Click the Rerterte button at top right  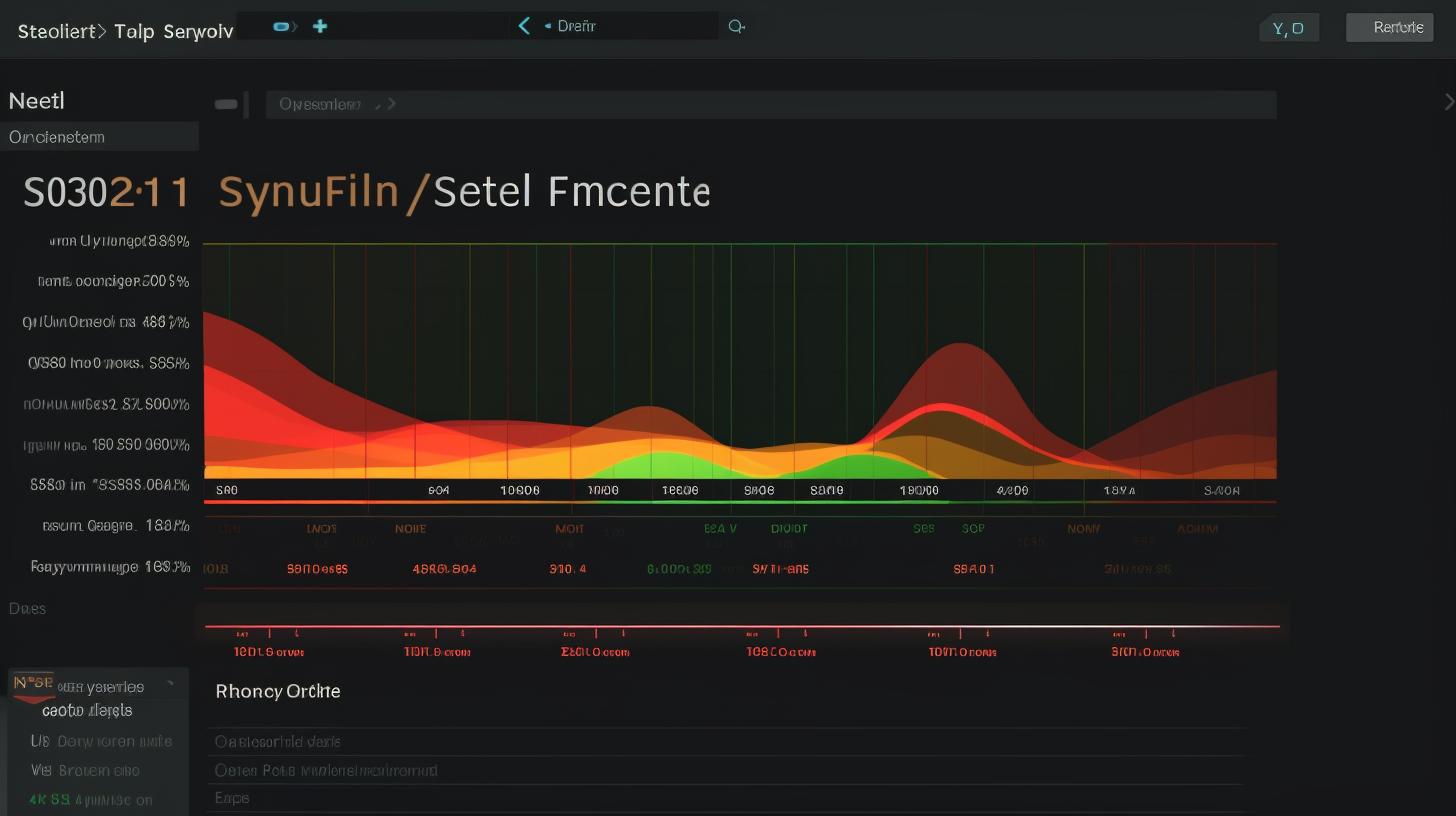pos(1389,27)
